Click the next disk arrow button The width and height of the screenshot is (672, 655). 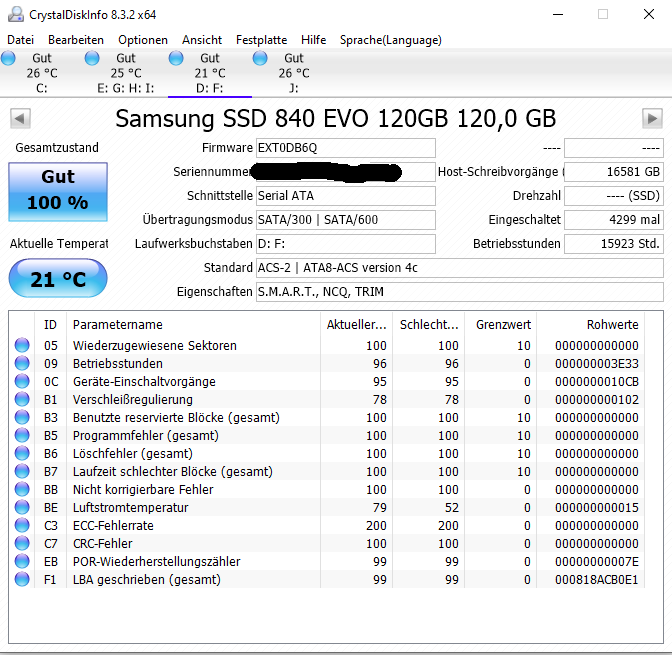652,118
